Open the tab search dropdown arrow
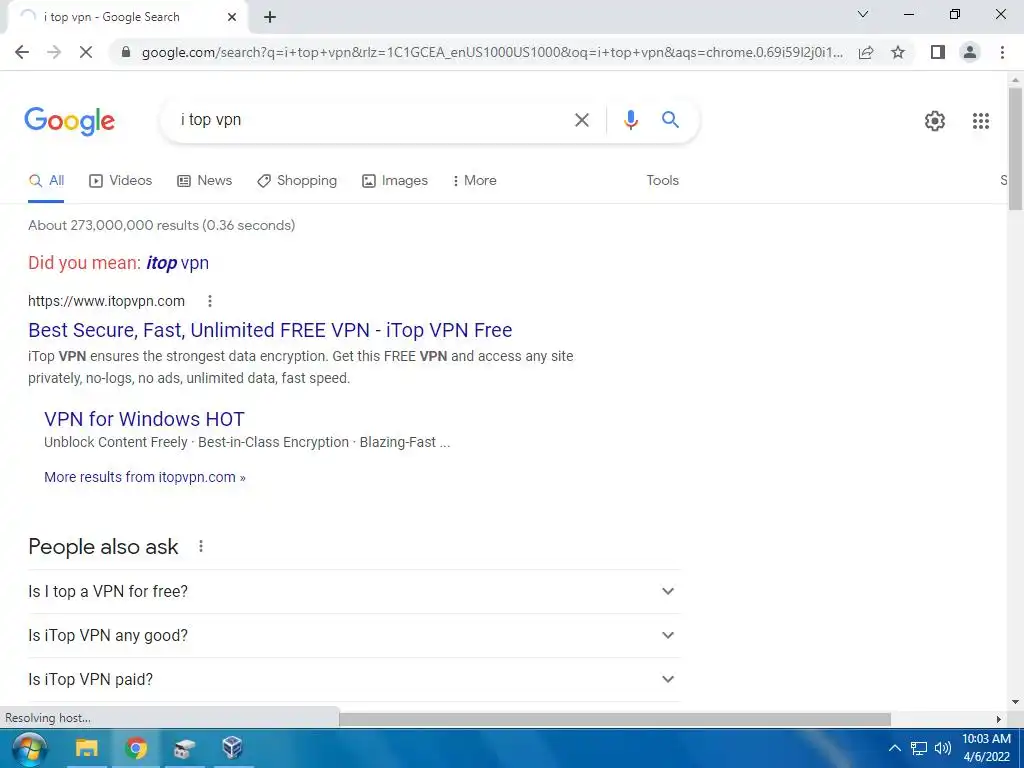Screen dimensions: 1024x768 tap(863, 14)
